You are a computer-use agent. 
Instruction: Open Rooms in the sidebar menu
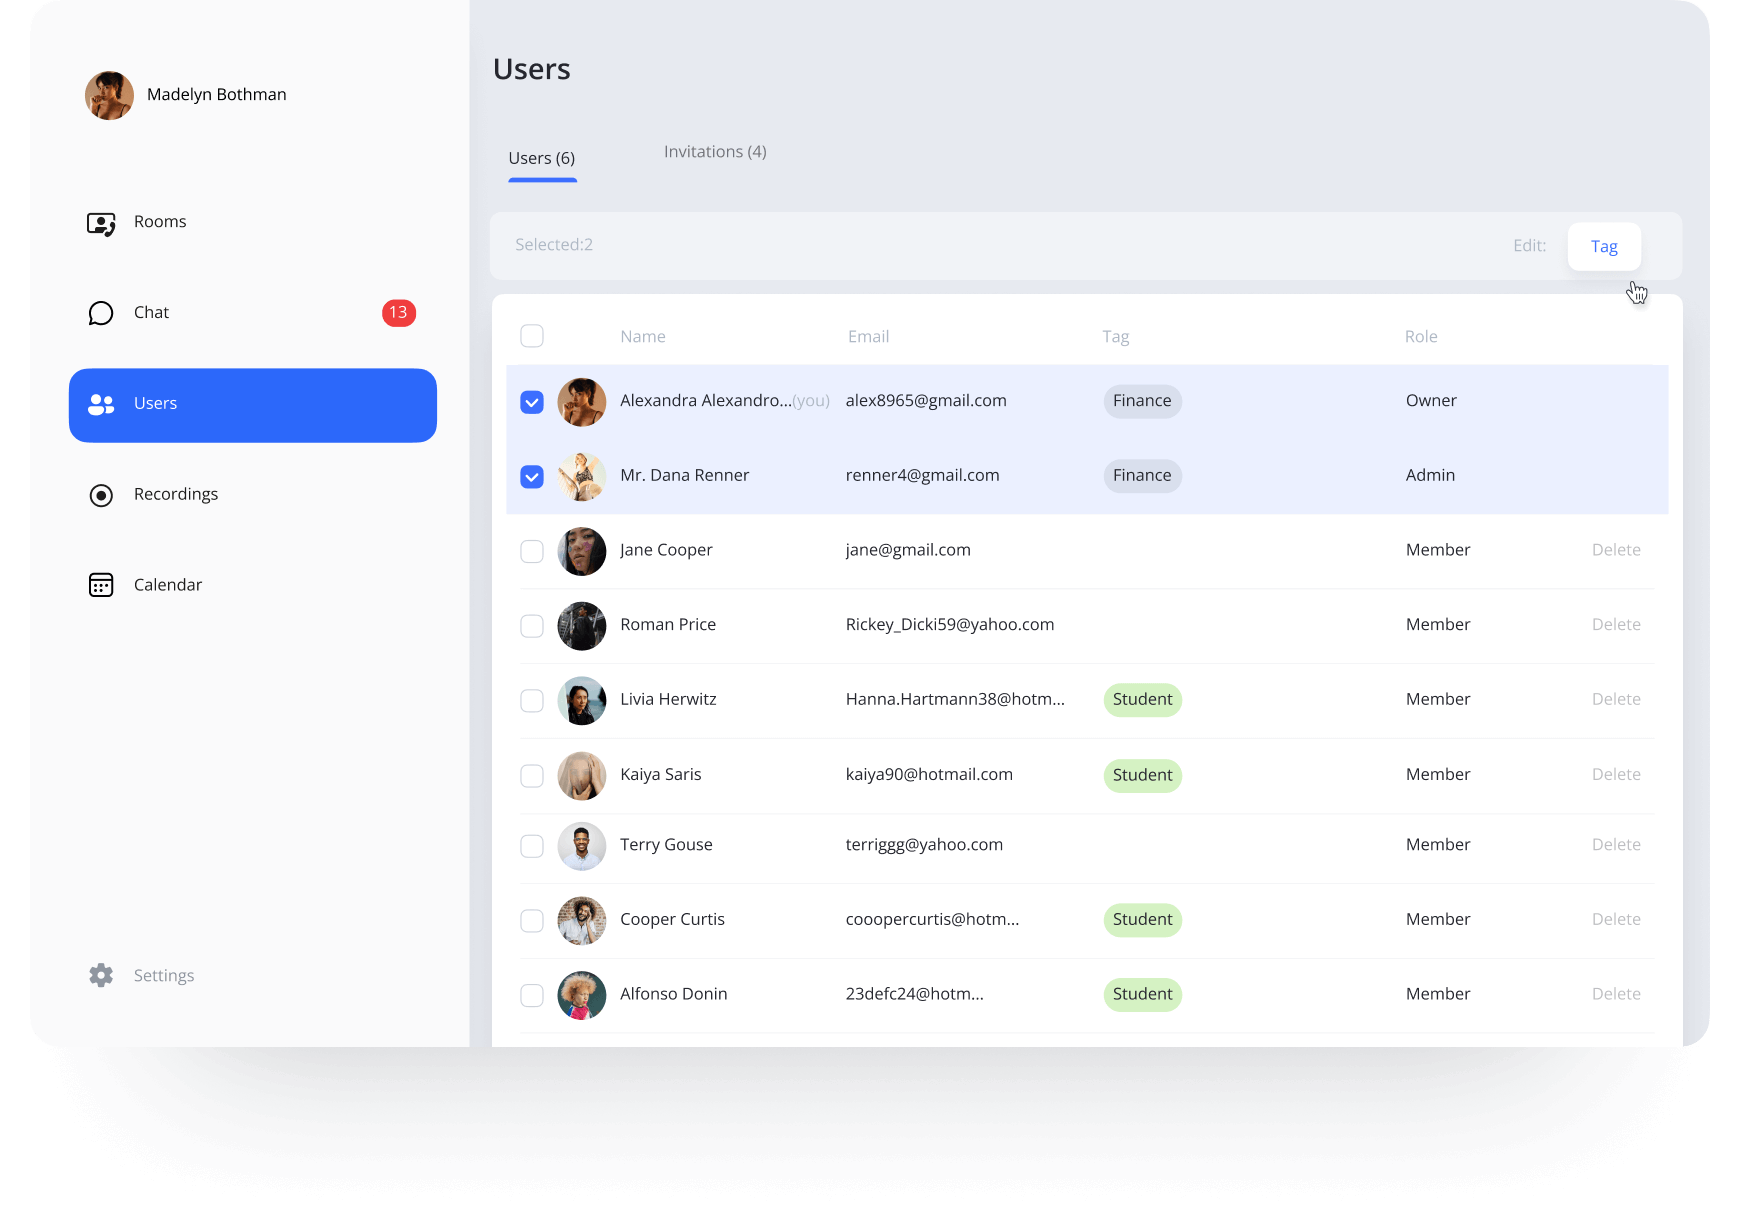tap(160, 222)
